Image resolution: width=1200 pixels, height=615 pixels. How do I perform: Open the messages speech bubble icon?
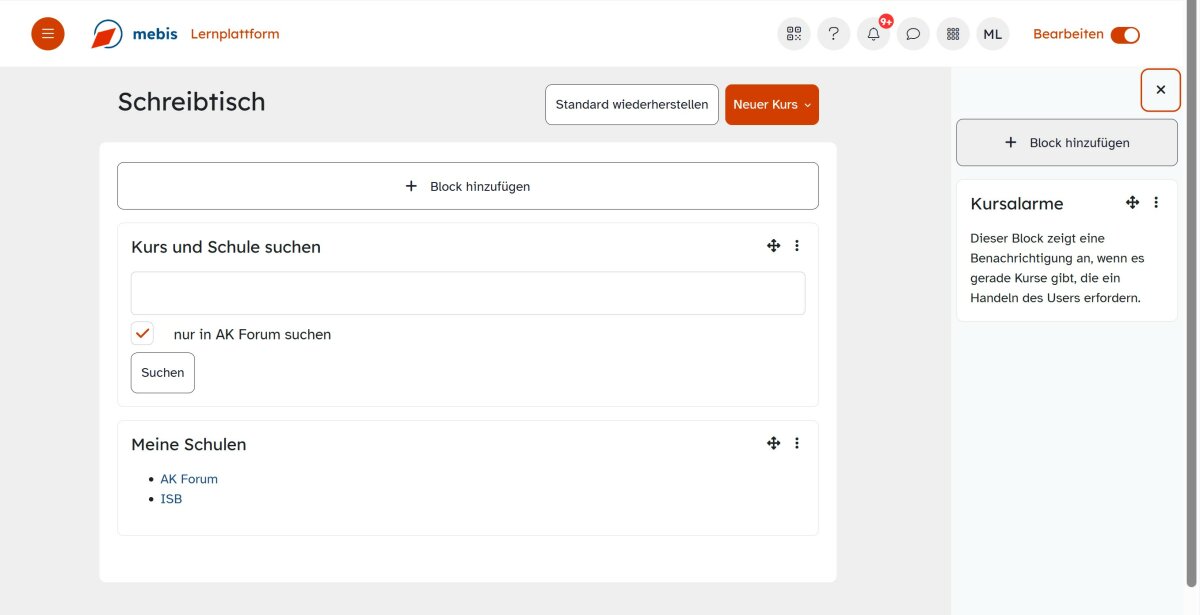[913, 34]
